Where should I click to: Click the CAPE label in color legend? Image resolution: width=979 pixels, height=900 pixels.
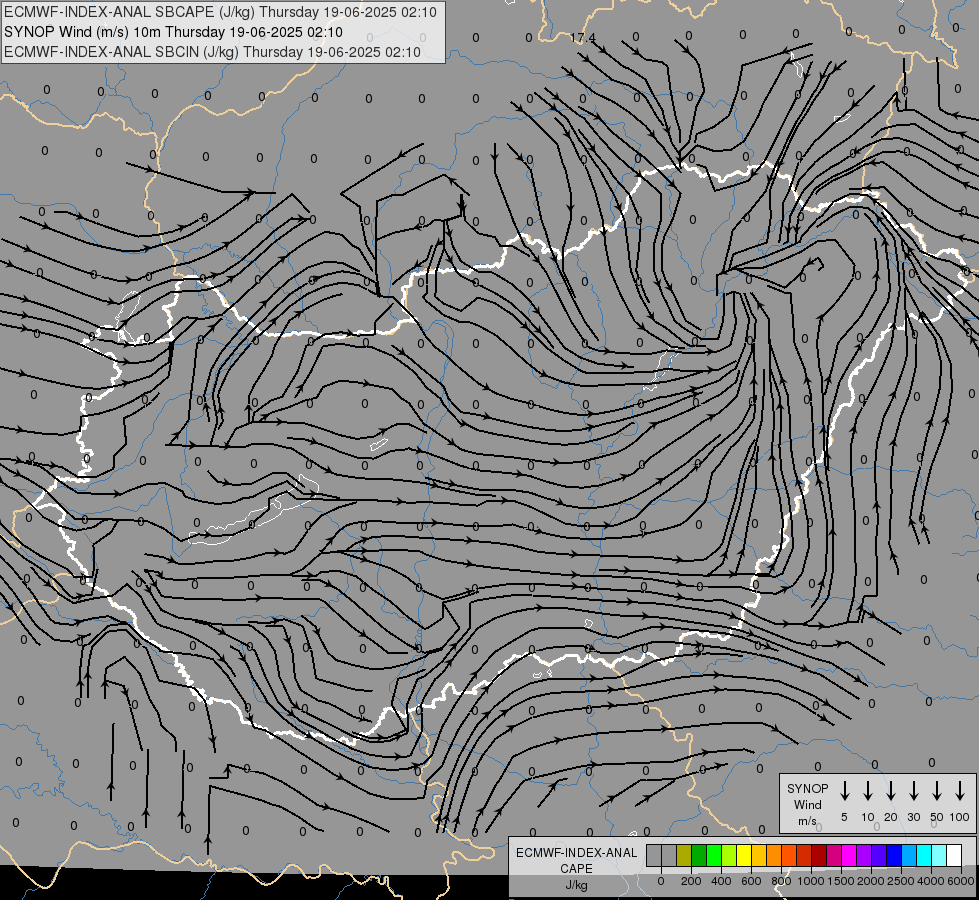click(x=576, y=869)
